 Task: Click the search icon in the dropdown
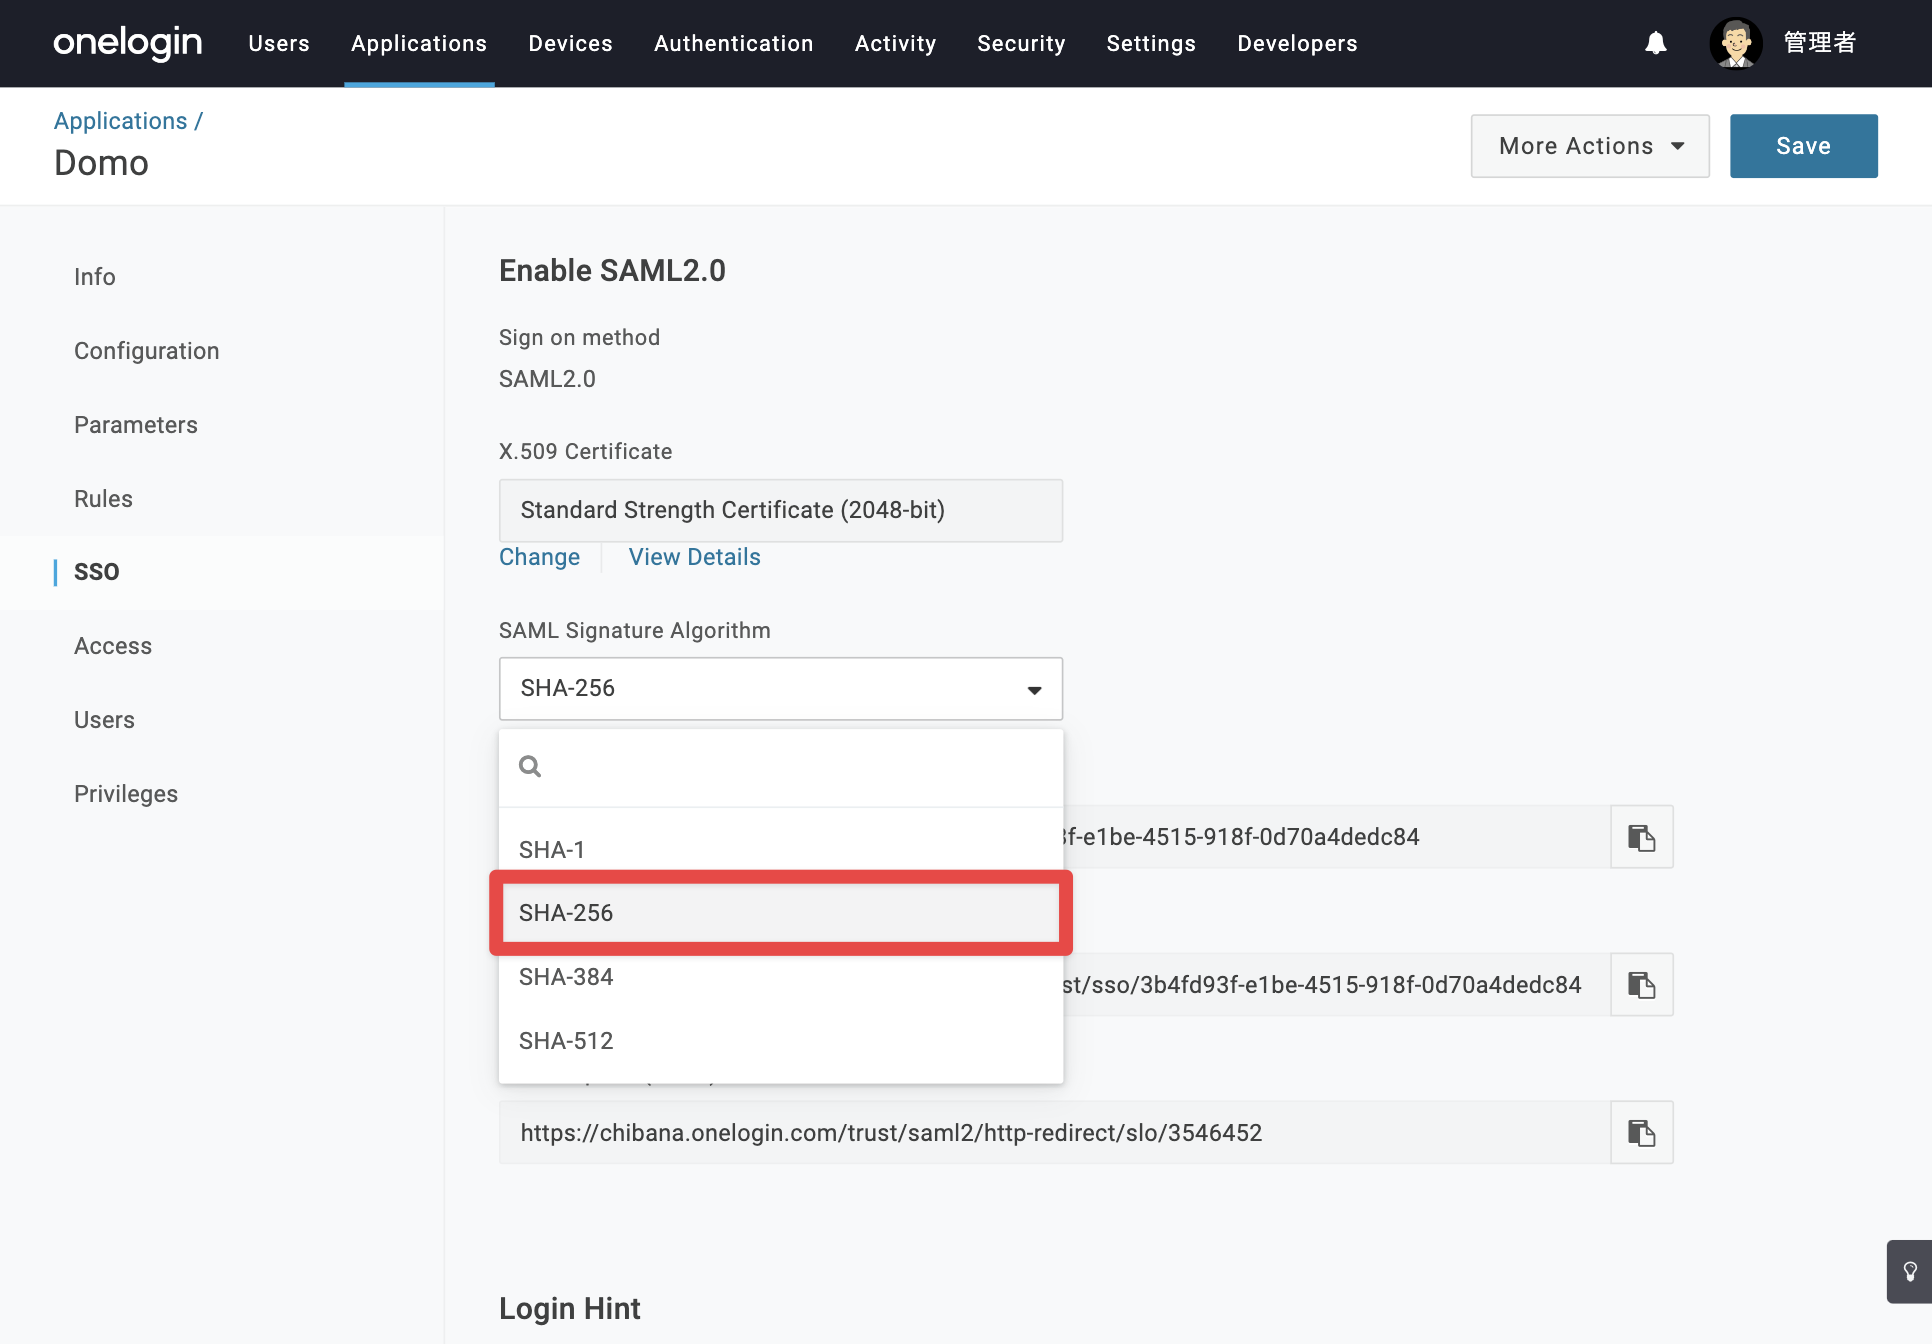coord(530,767)
